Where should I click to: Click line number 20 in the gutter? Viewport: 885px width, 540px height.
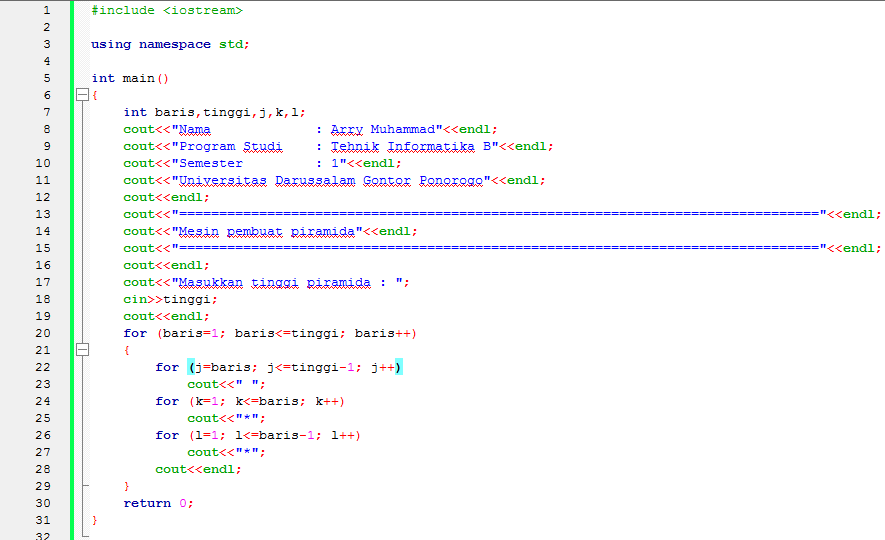pos(43,333)
